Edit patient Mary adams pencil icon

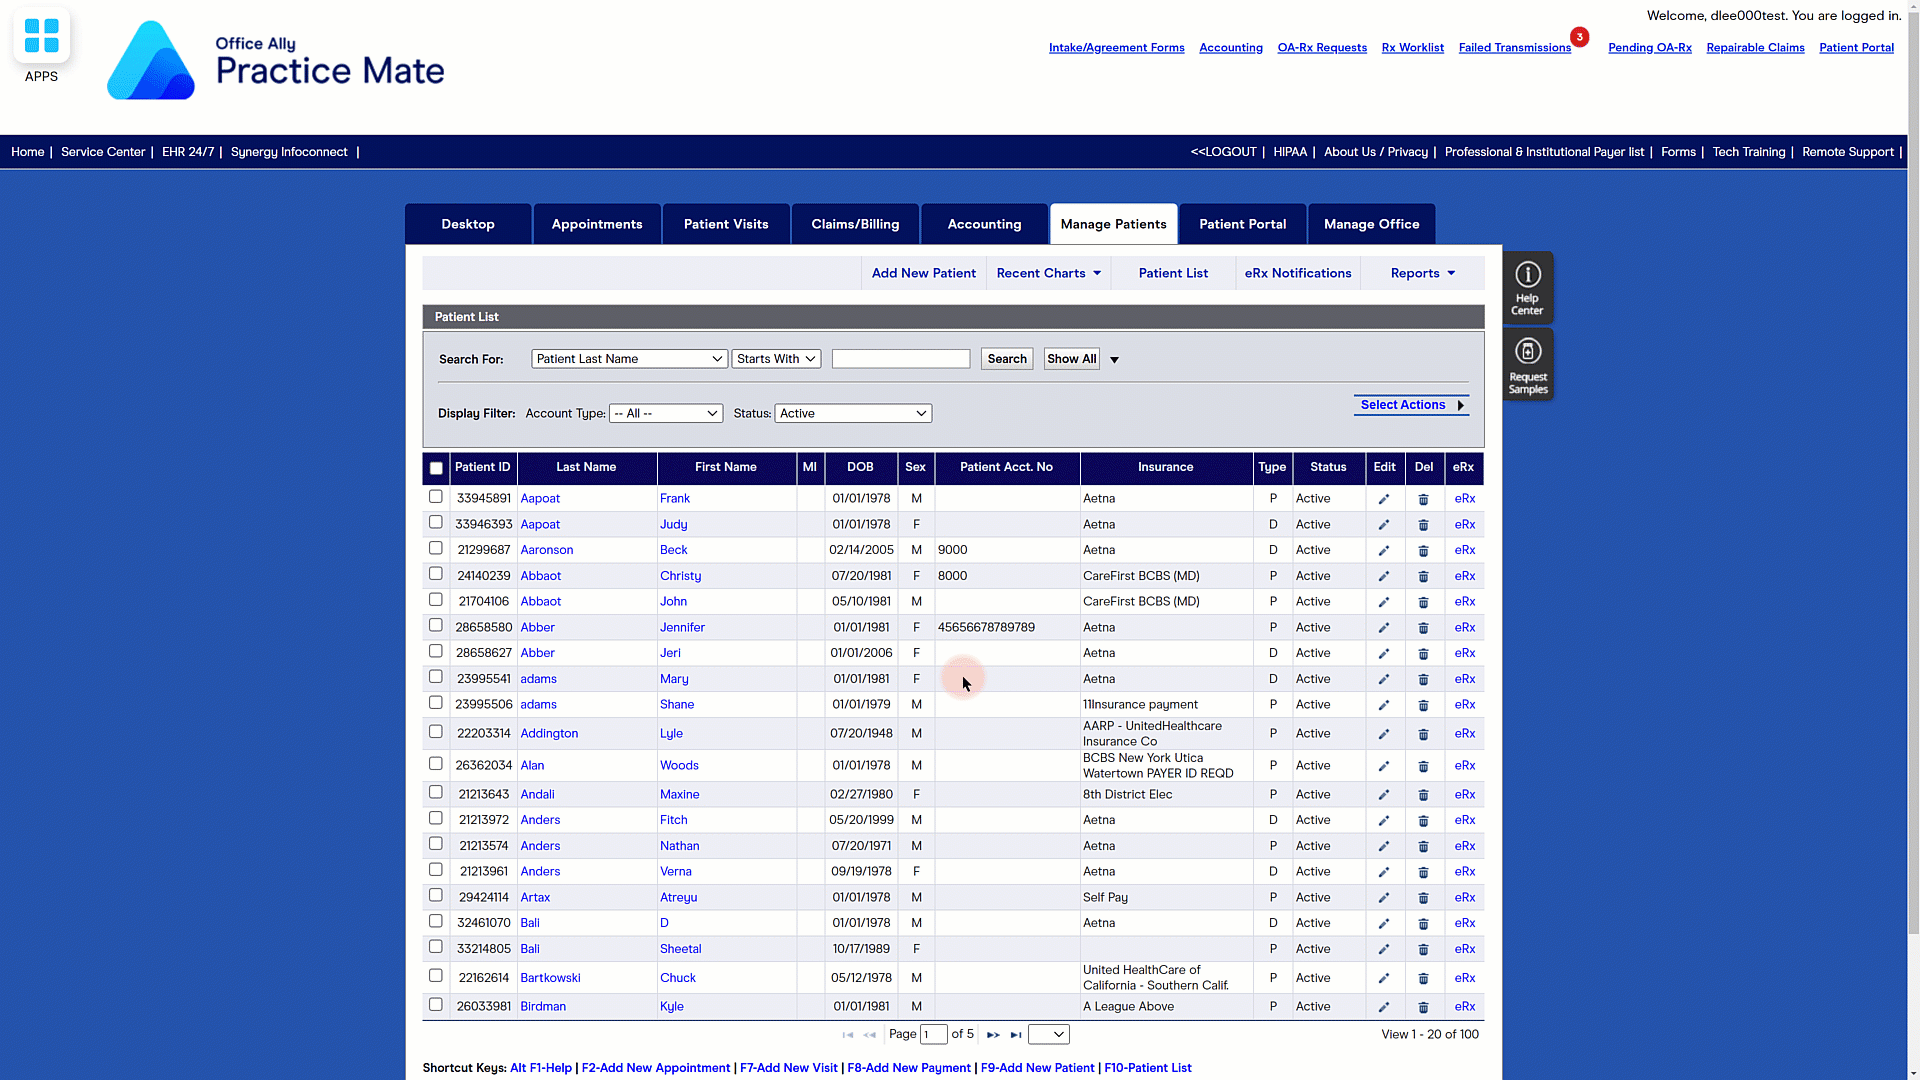tap(1384, 680)
